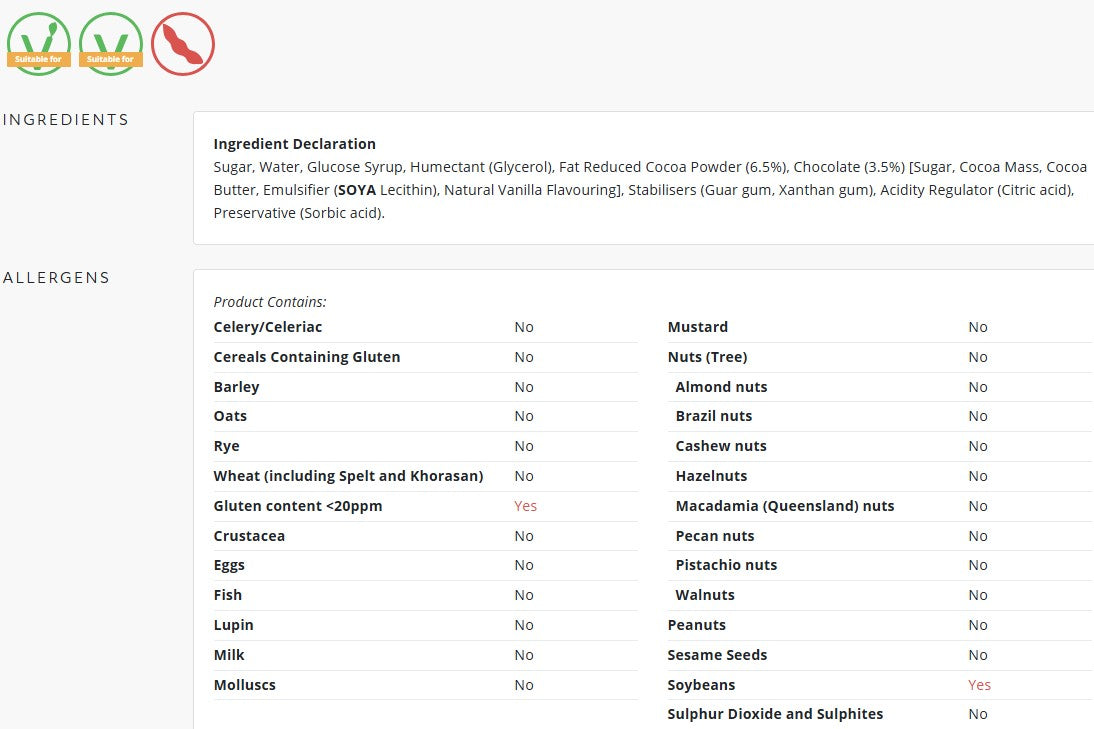This screenshot has height=729, width=1094.
Task: Click the INGREDIENTS section heading
Action: (66, 120)
